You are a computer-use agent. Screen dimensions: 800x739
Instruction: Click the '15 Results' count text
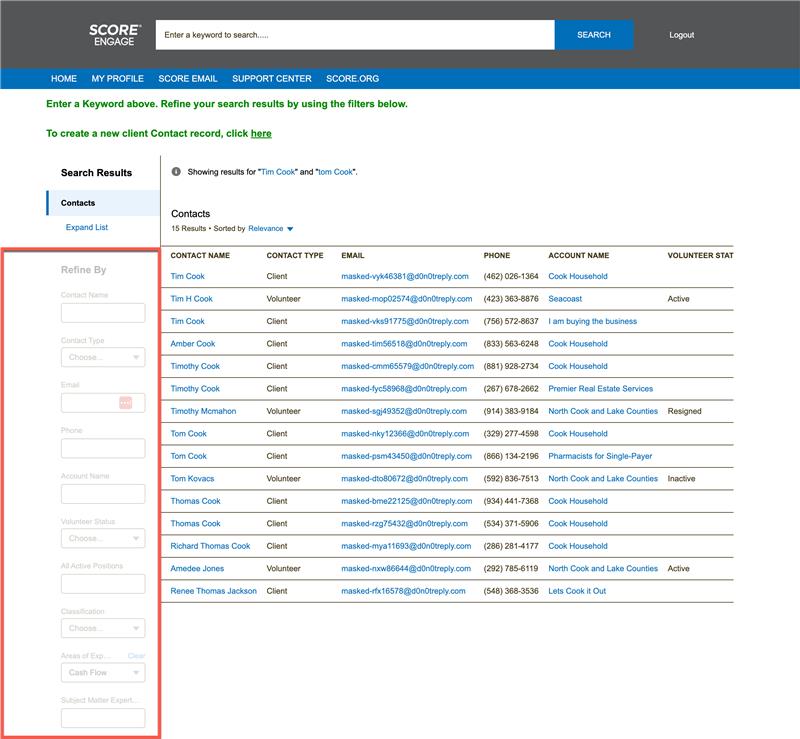click(x=189, y=229)
